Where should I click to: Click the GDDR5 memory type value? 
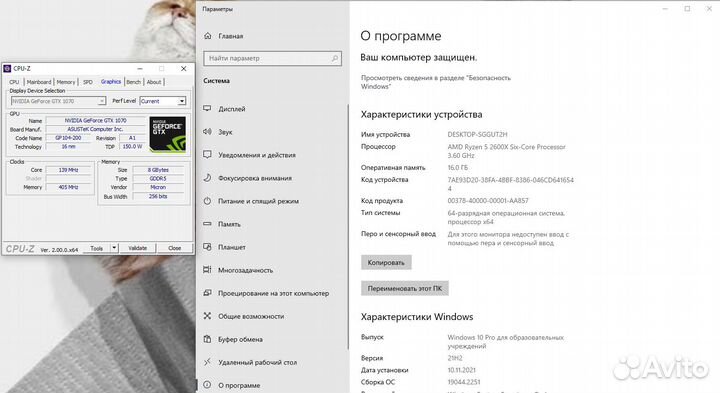point(158,179)
